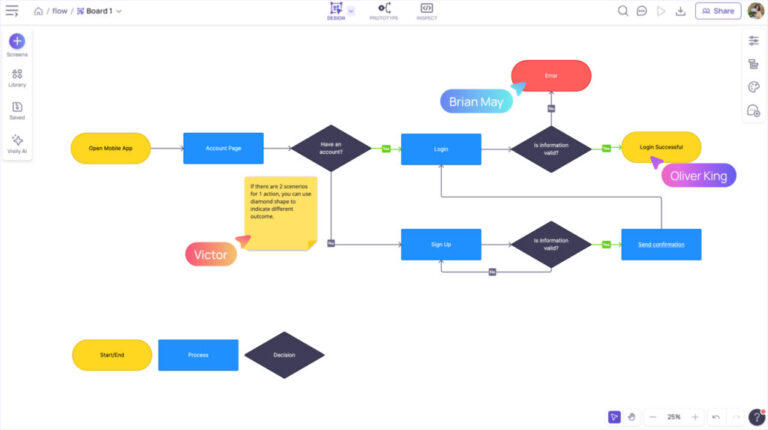Click the Oliver King collaborator label

[698, 176]
